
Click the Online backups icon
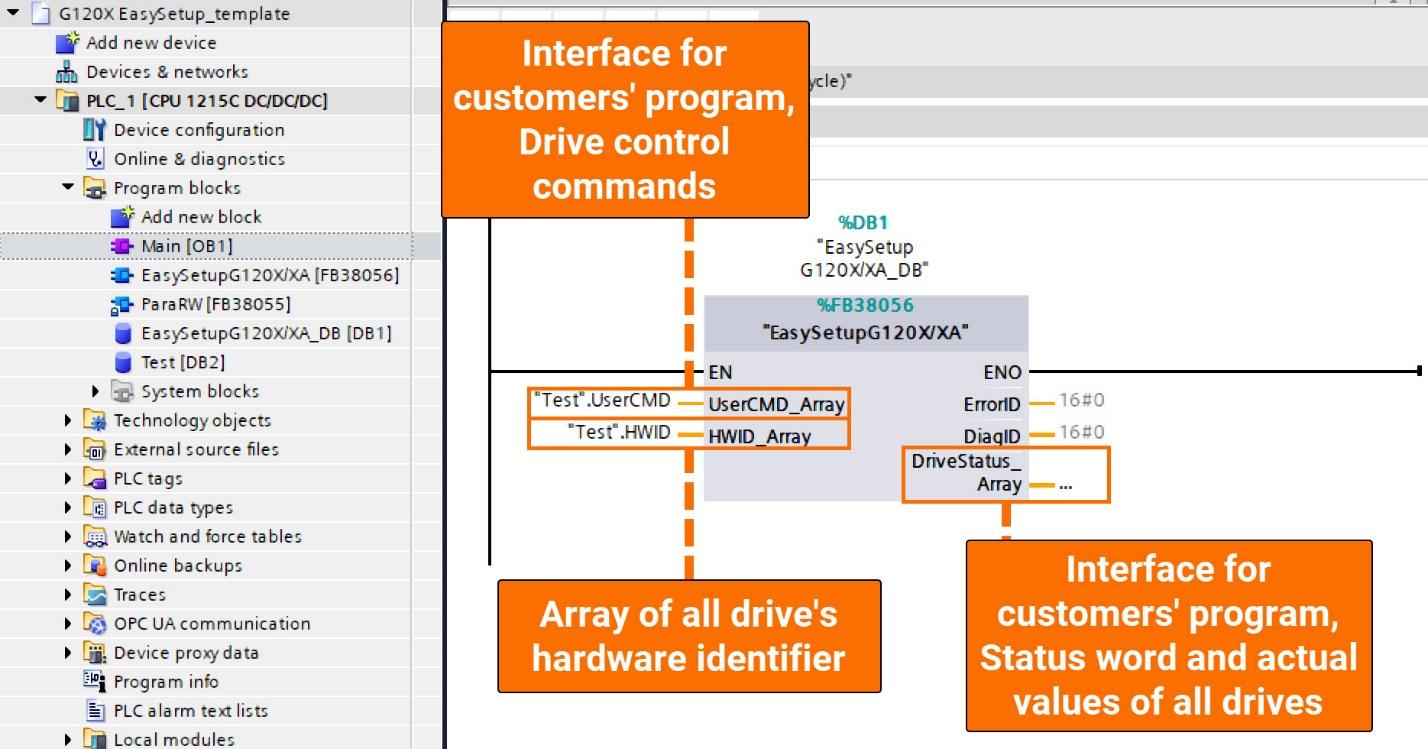click(x=95, y=565)
